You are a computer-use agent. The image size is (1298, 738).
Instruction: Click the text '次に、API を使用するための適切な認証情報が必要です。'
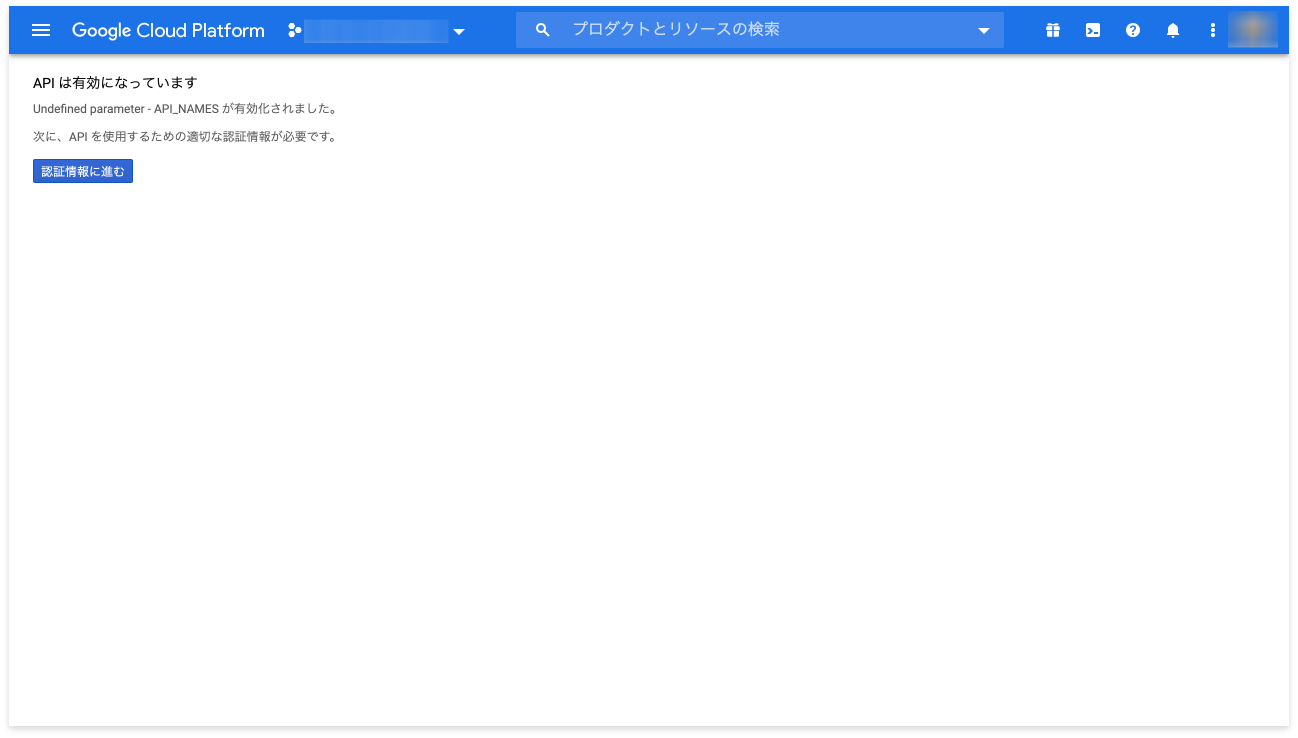click(x=185, y=136)
